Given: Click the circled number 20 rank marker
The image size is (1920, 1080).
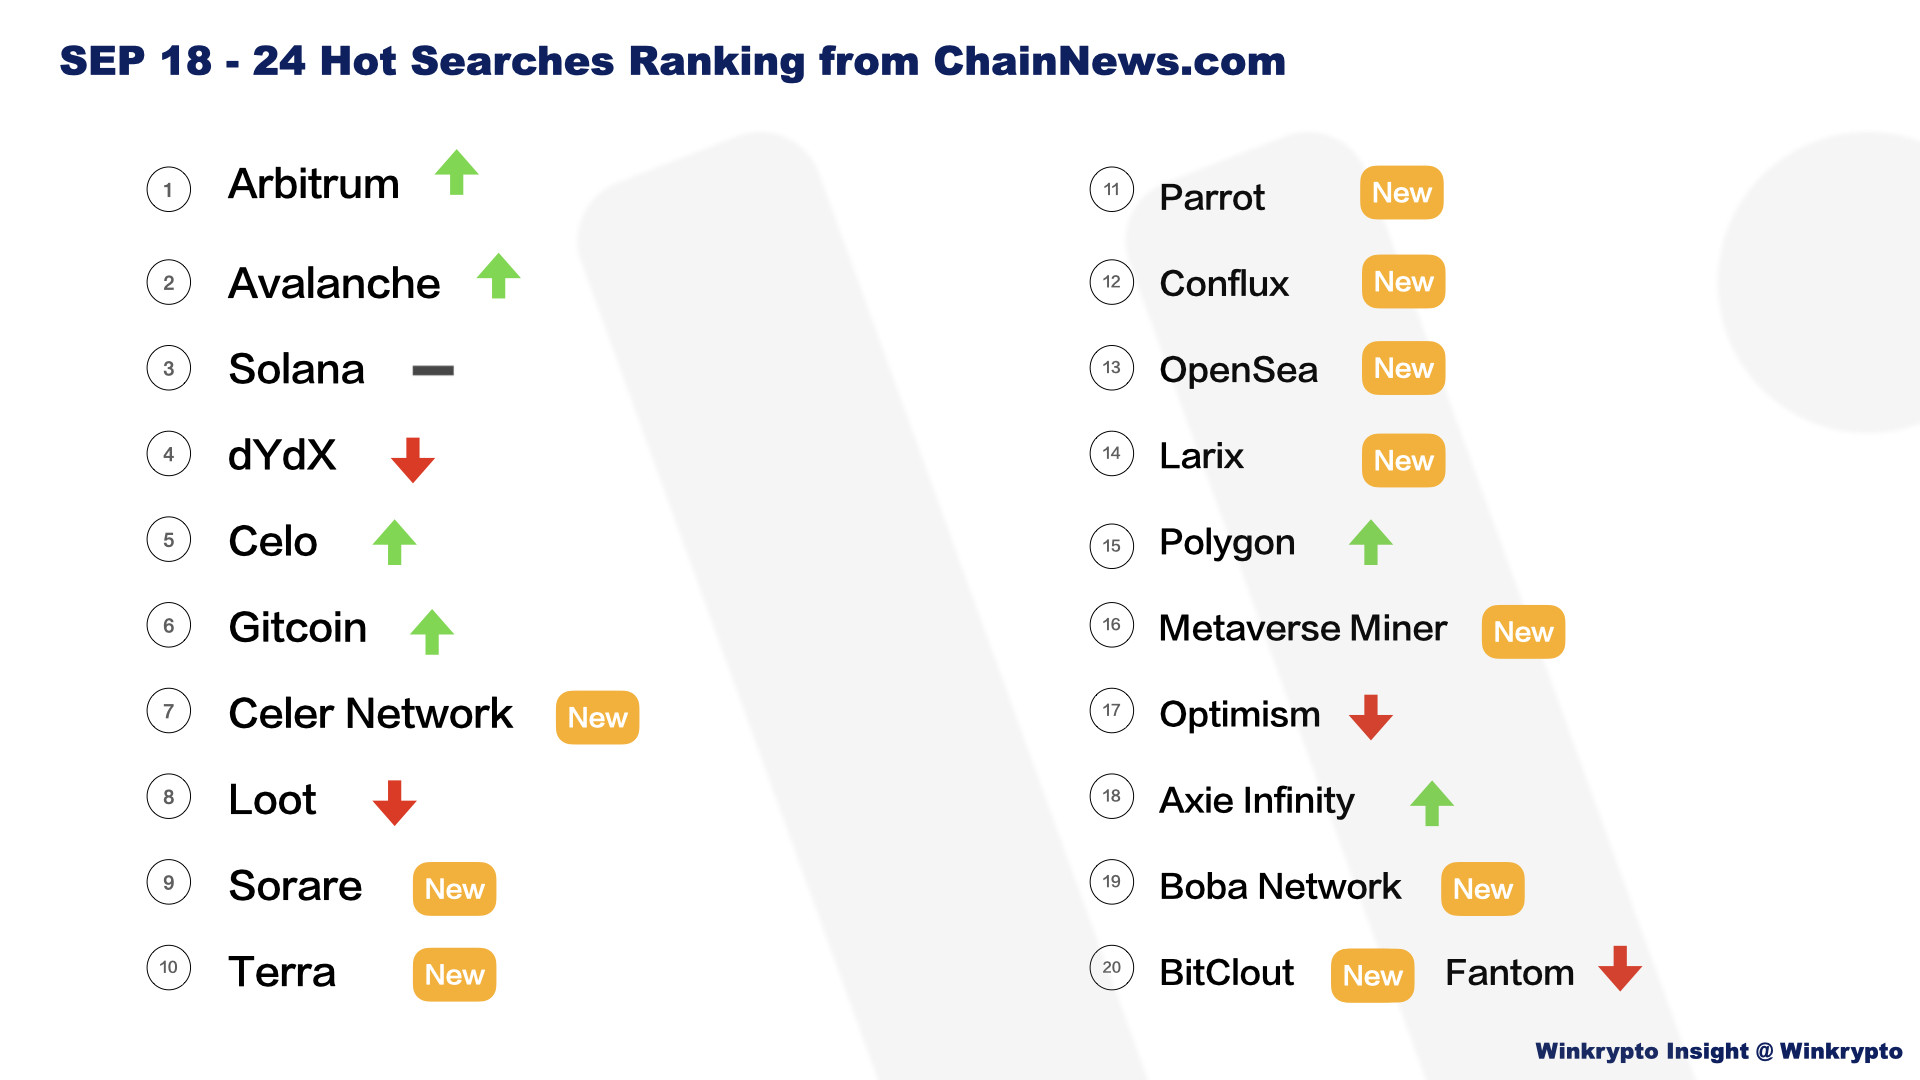Looking at the screenshot, I should tap(1112, 968).
